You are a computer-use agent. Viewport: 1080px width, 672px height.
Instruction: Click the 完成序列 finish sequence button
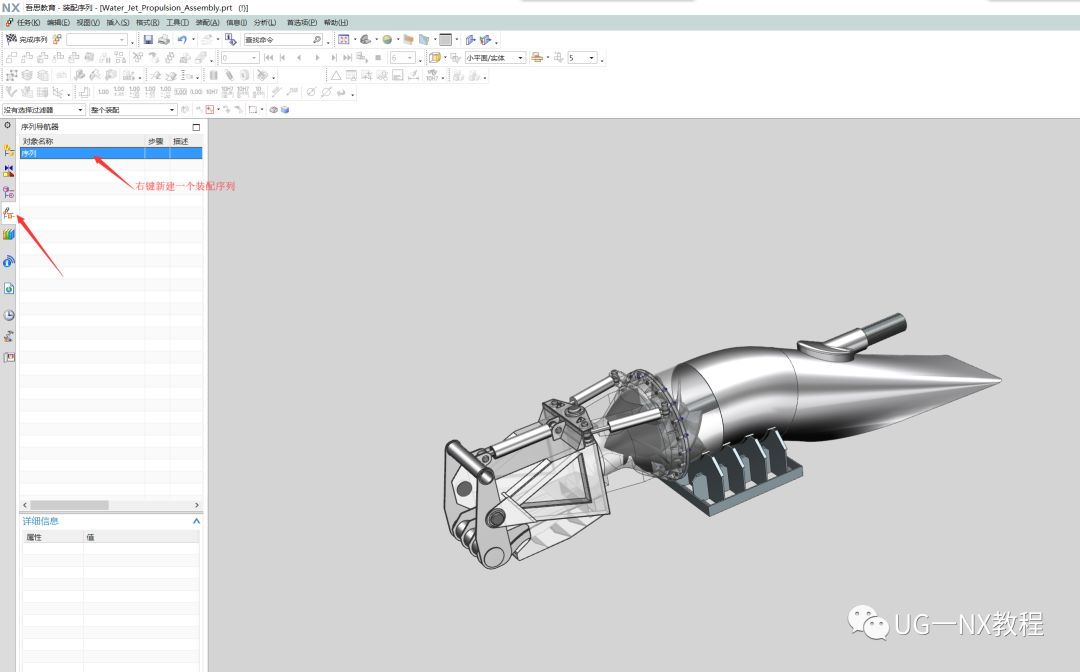[x=27, y=40]
